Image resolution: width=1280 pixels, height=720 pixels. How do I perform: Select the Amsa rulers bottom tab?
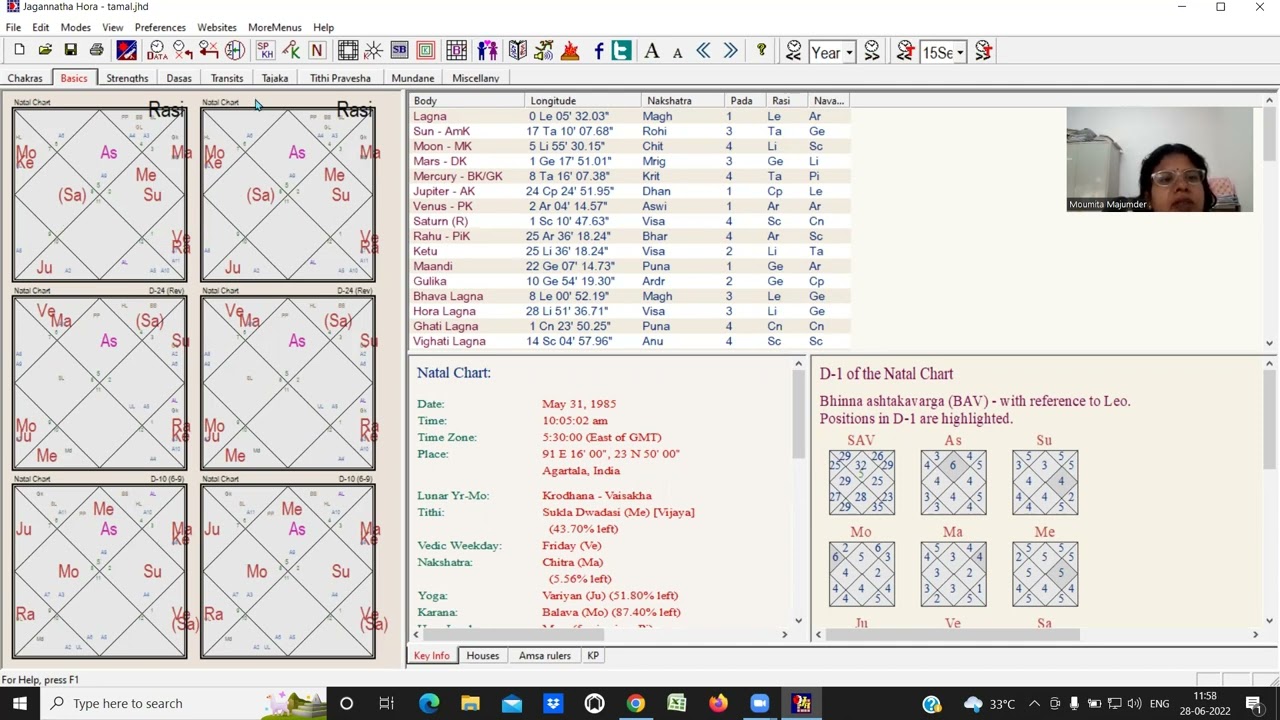(545, 656)
